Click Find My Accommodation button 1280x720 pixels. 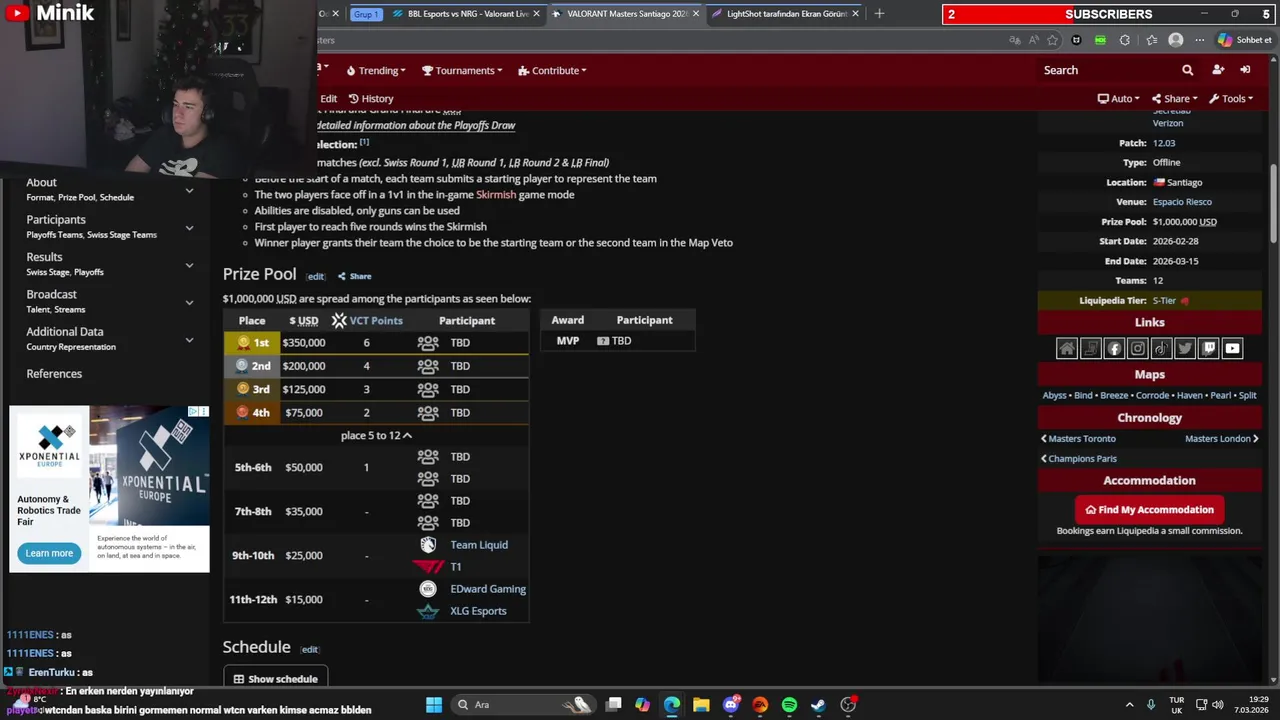tap(1150, 510)
